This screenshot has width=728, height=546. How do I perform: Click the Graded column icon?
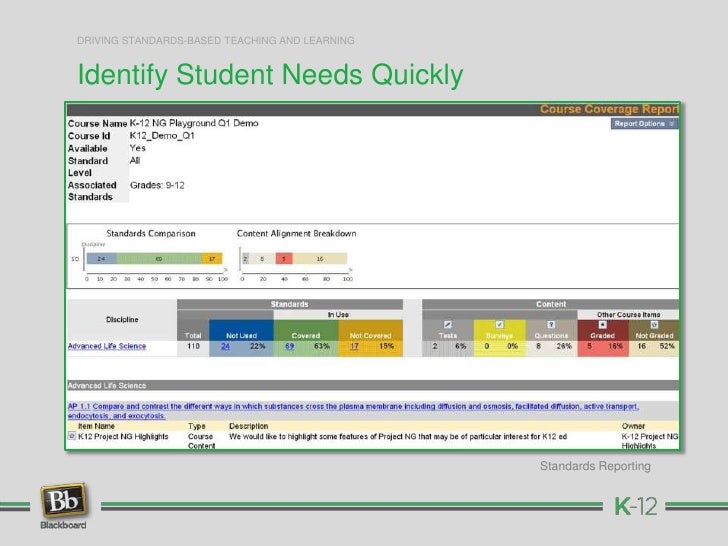(x=603, y=325)
